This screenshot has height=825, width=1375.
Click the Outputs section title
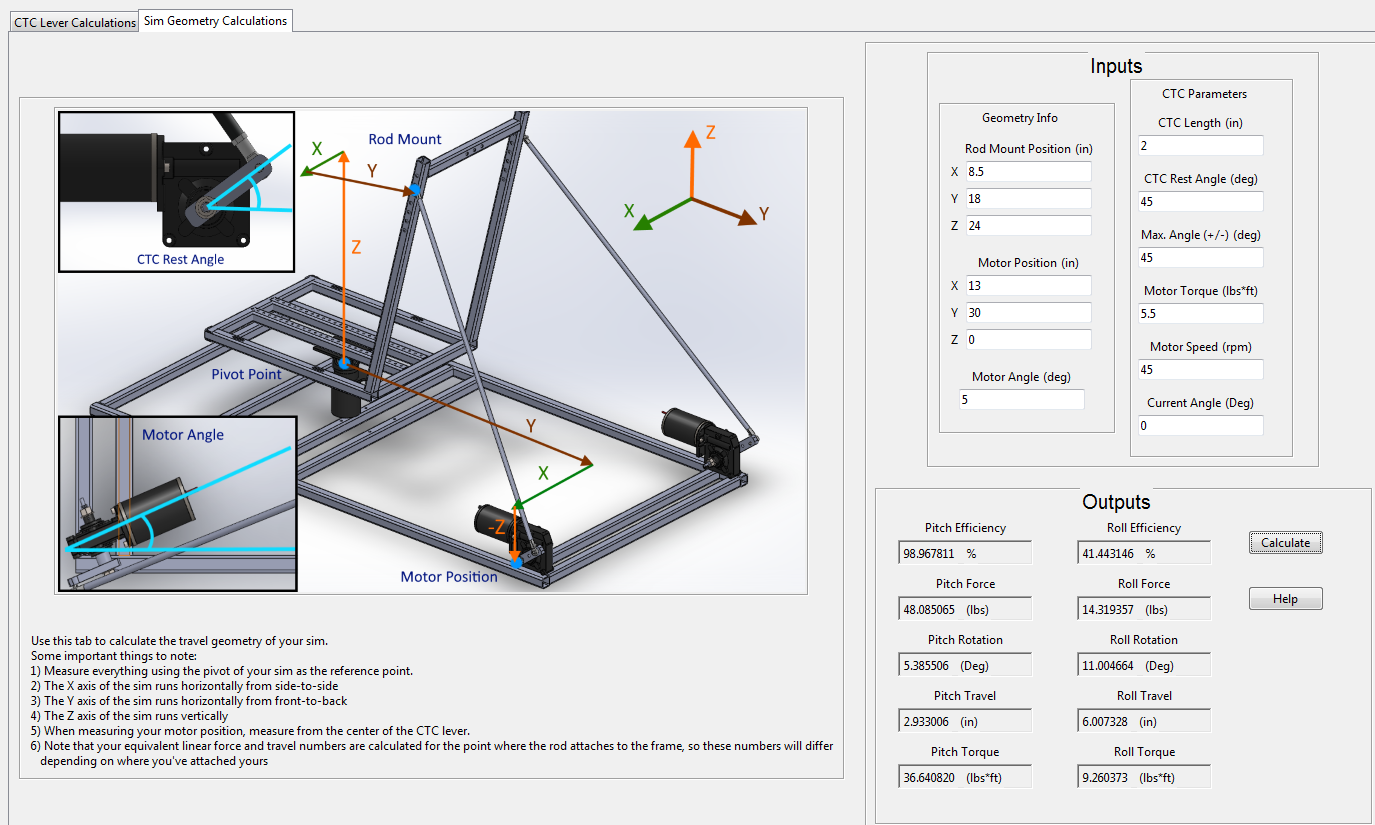1116,502
